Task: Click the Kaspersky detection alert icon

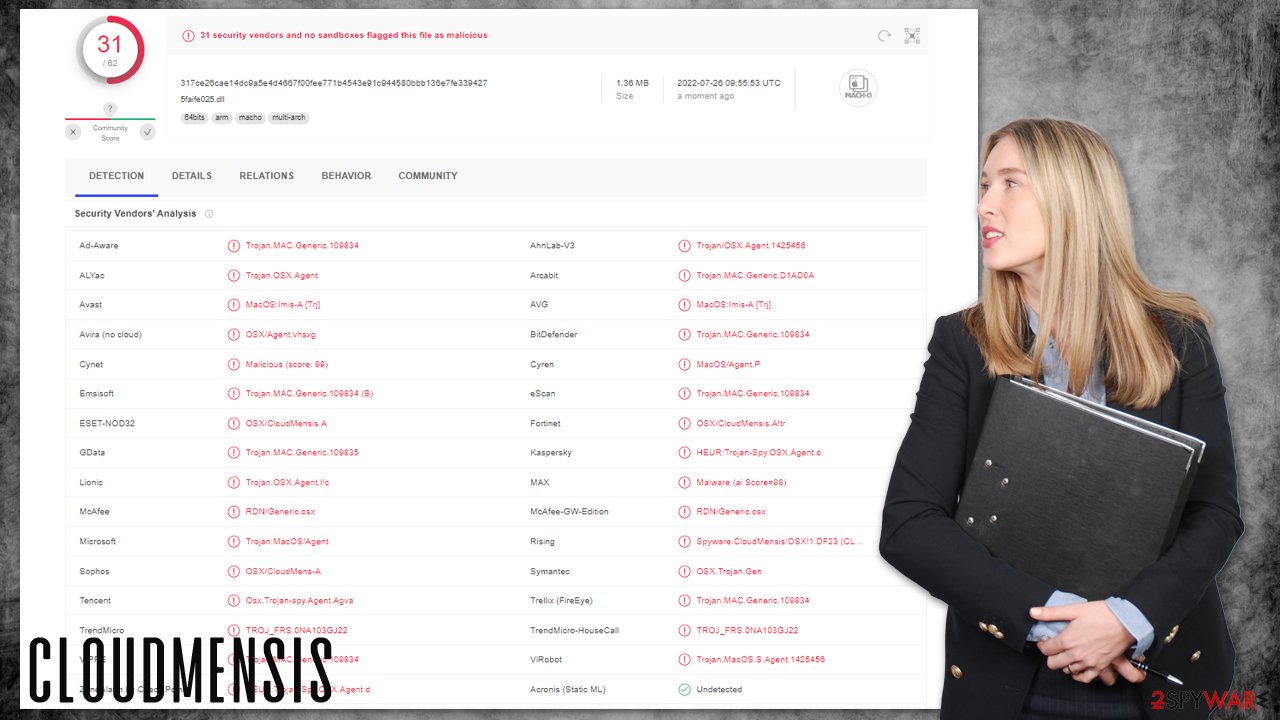Action: (685, 453)
